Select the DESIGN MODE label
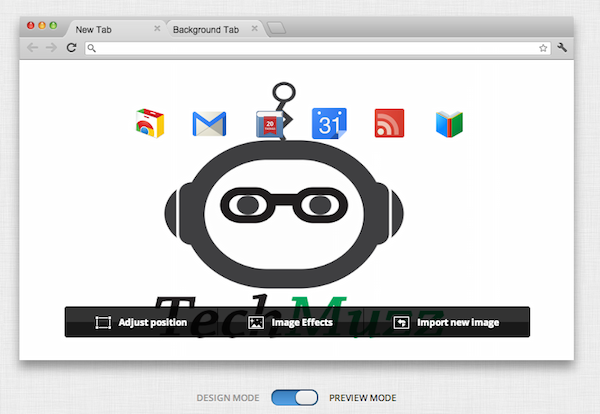This screenshot has height=414, width=600. [228, 398]
